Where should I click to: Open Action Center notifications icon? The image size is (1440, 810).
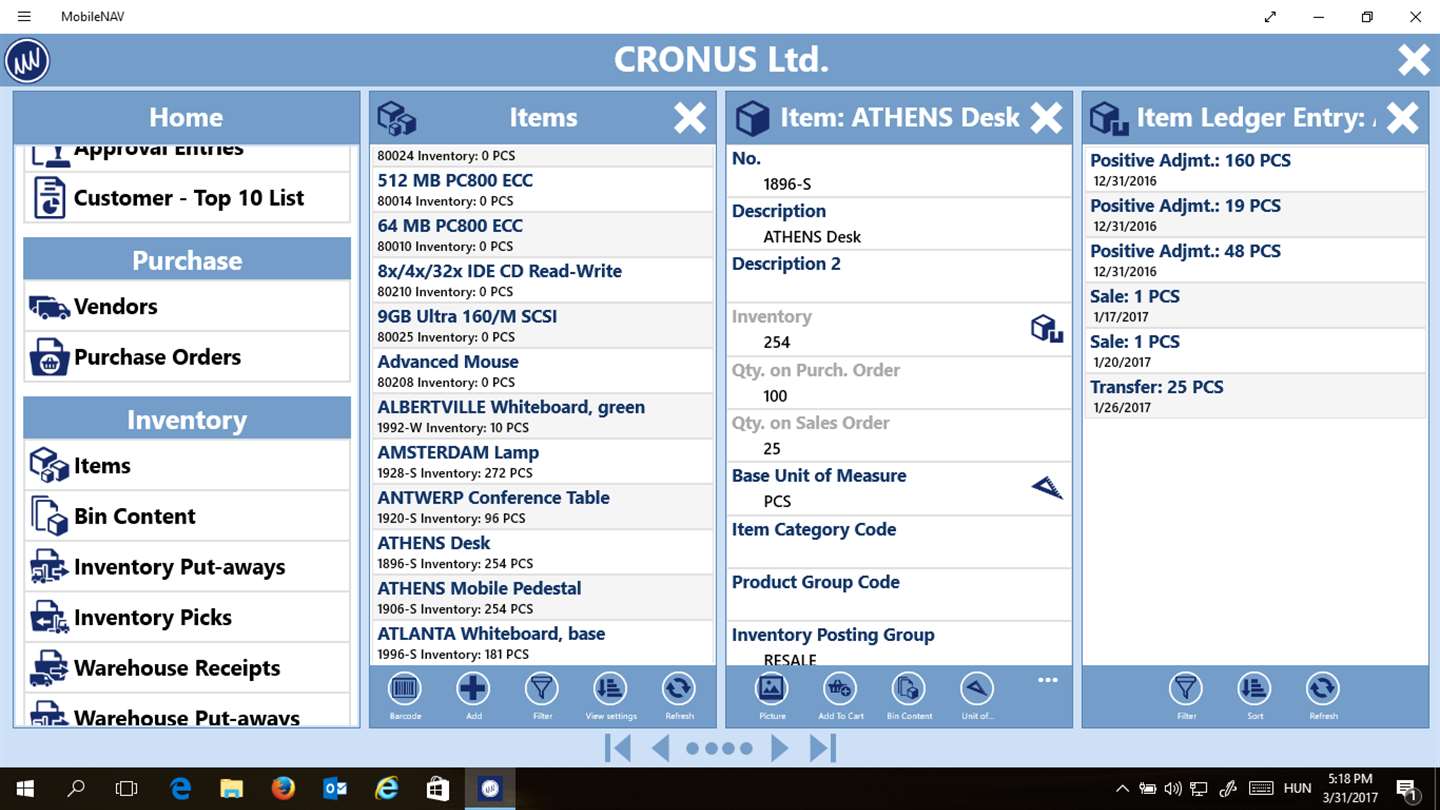click(x=1406, y=789)
